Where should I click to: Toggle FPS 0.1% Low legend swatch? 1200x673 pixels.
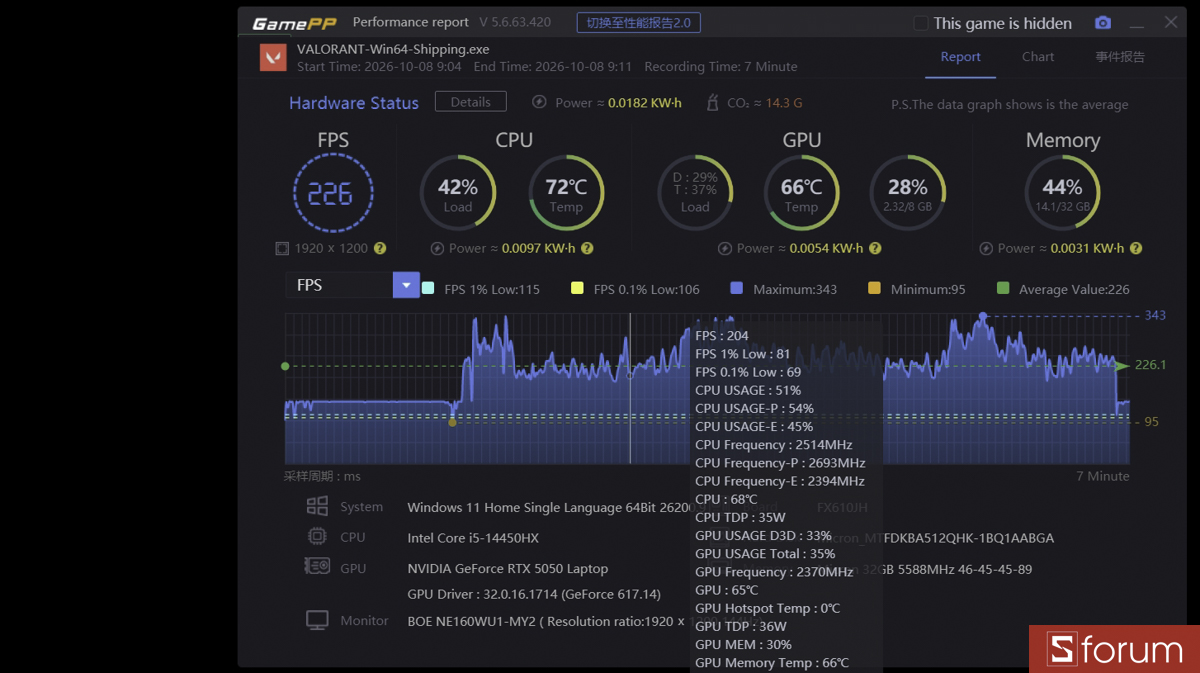pyautogui.click(x=577, y=288)
